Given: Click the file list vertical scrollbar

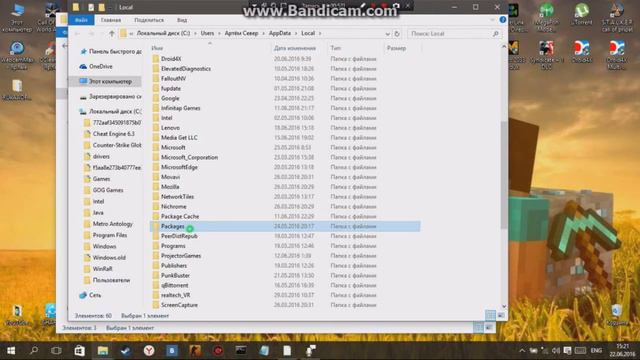Looking at the screenshot, I should pos(504,177).
